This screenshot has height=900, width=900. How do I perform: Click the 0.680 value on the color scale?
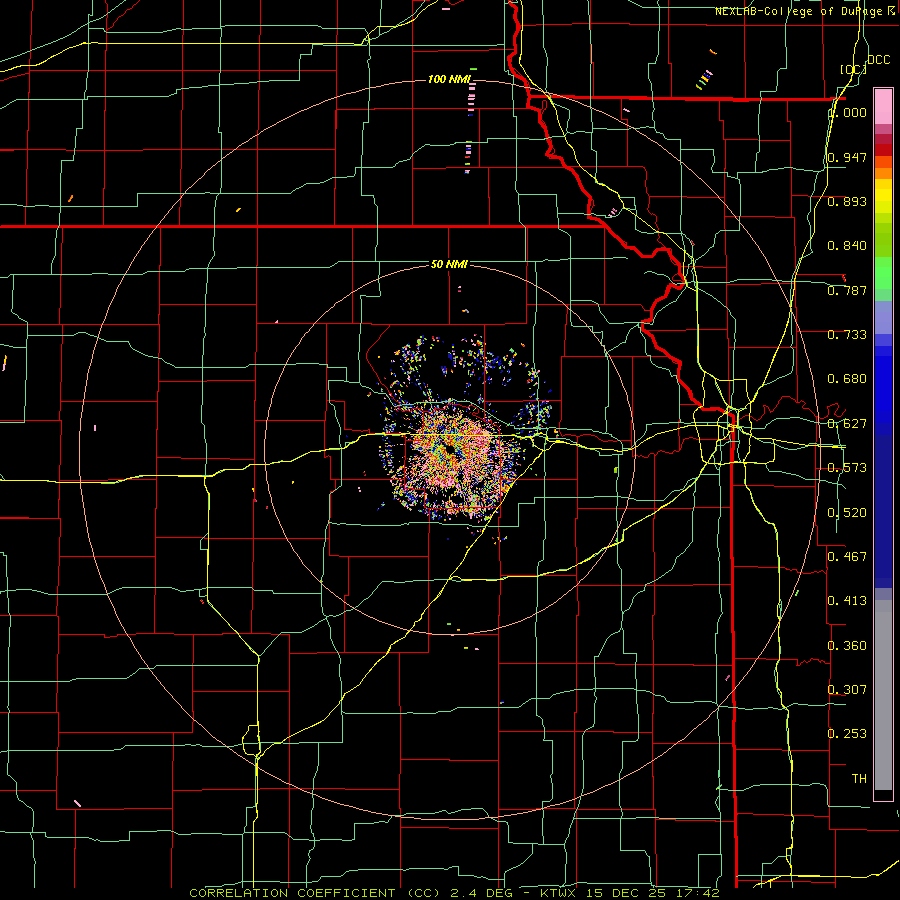click(x=847, y=379)
